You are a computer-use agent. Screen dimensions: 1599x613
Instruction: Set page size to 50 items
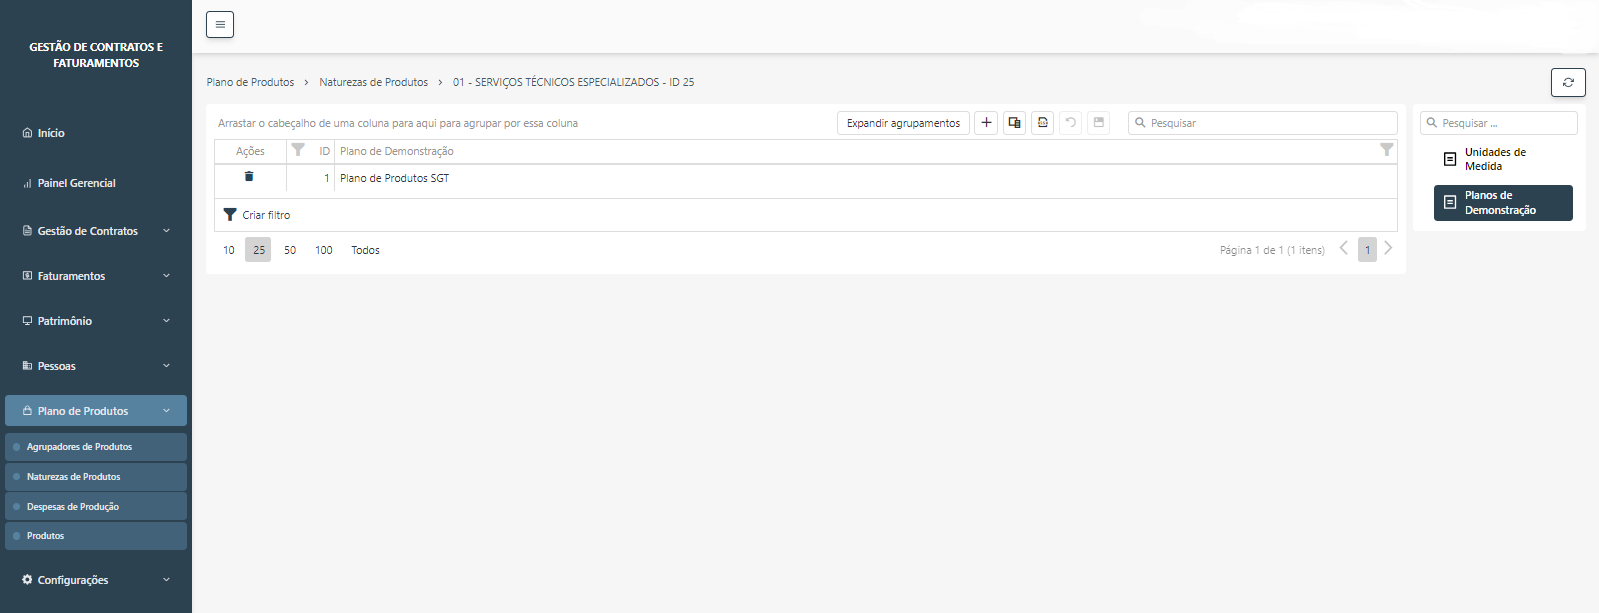click(x=290, y=250)
